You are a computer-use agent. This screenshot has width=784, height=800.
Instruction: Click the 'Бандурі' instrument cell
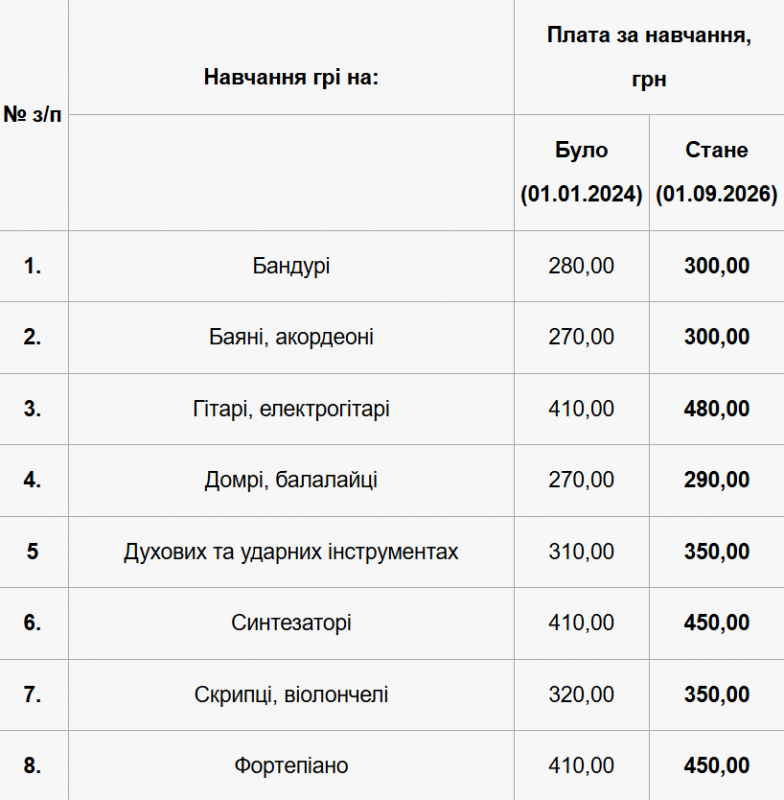[x=291, y=266]
